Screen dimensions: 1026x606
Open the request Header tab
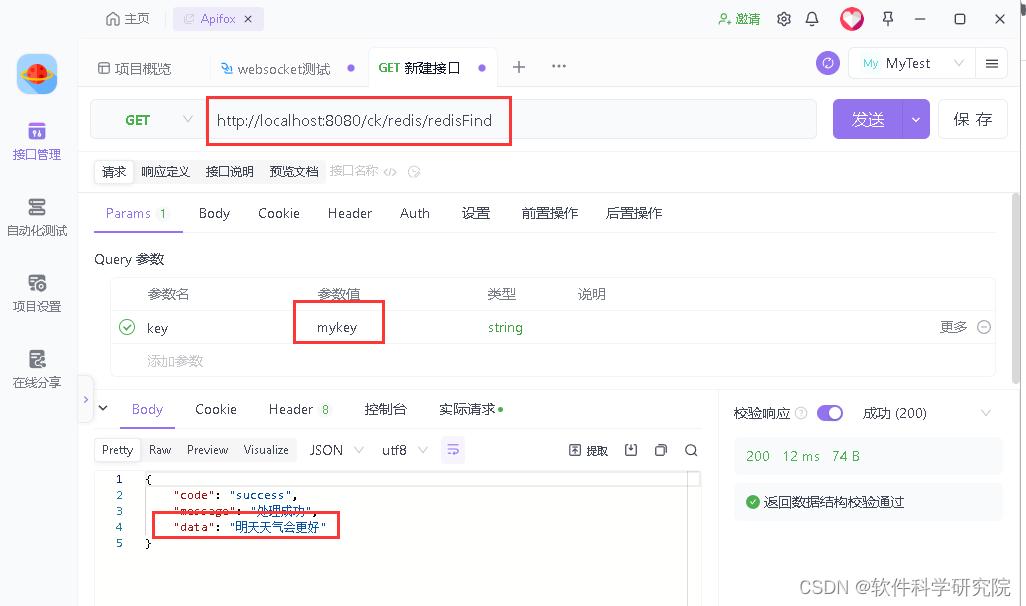coord(350,213)
